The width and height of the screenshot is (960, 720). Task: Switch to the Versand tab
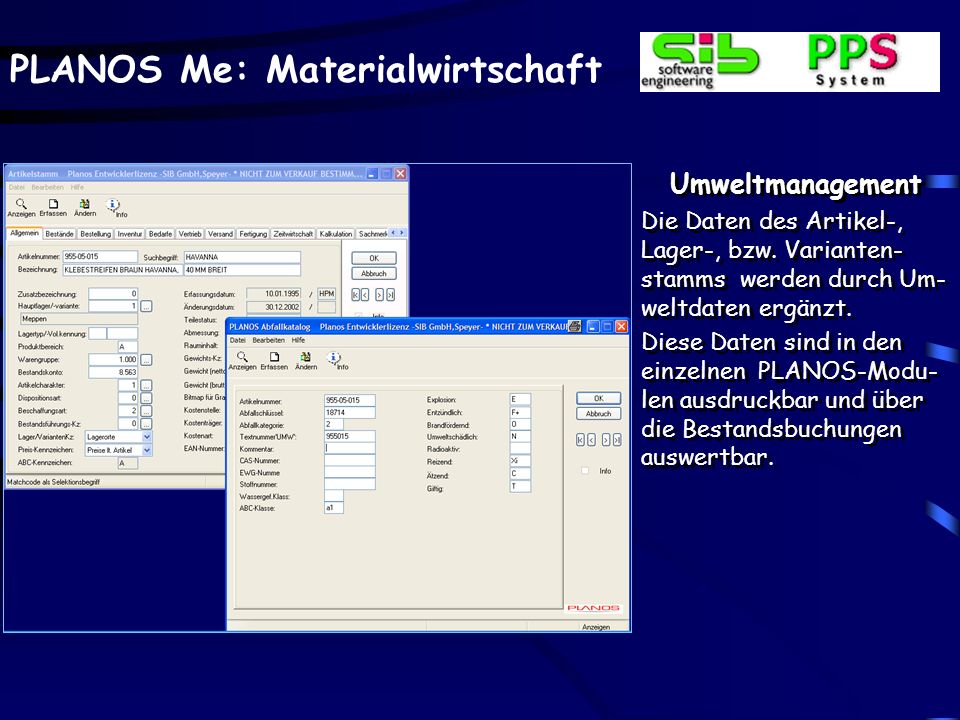pos(220,234)
